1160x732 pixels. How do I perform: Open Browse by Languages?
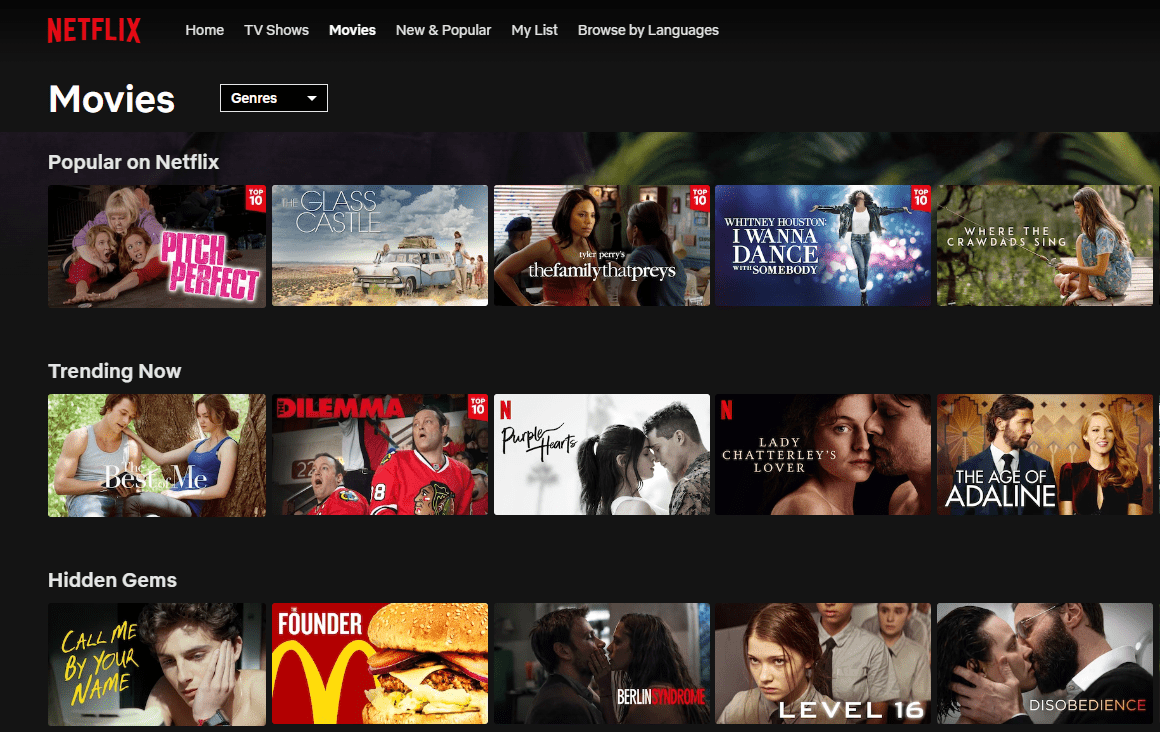(x=648, y=30)
